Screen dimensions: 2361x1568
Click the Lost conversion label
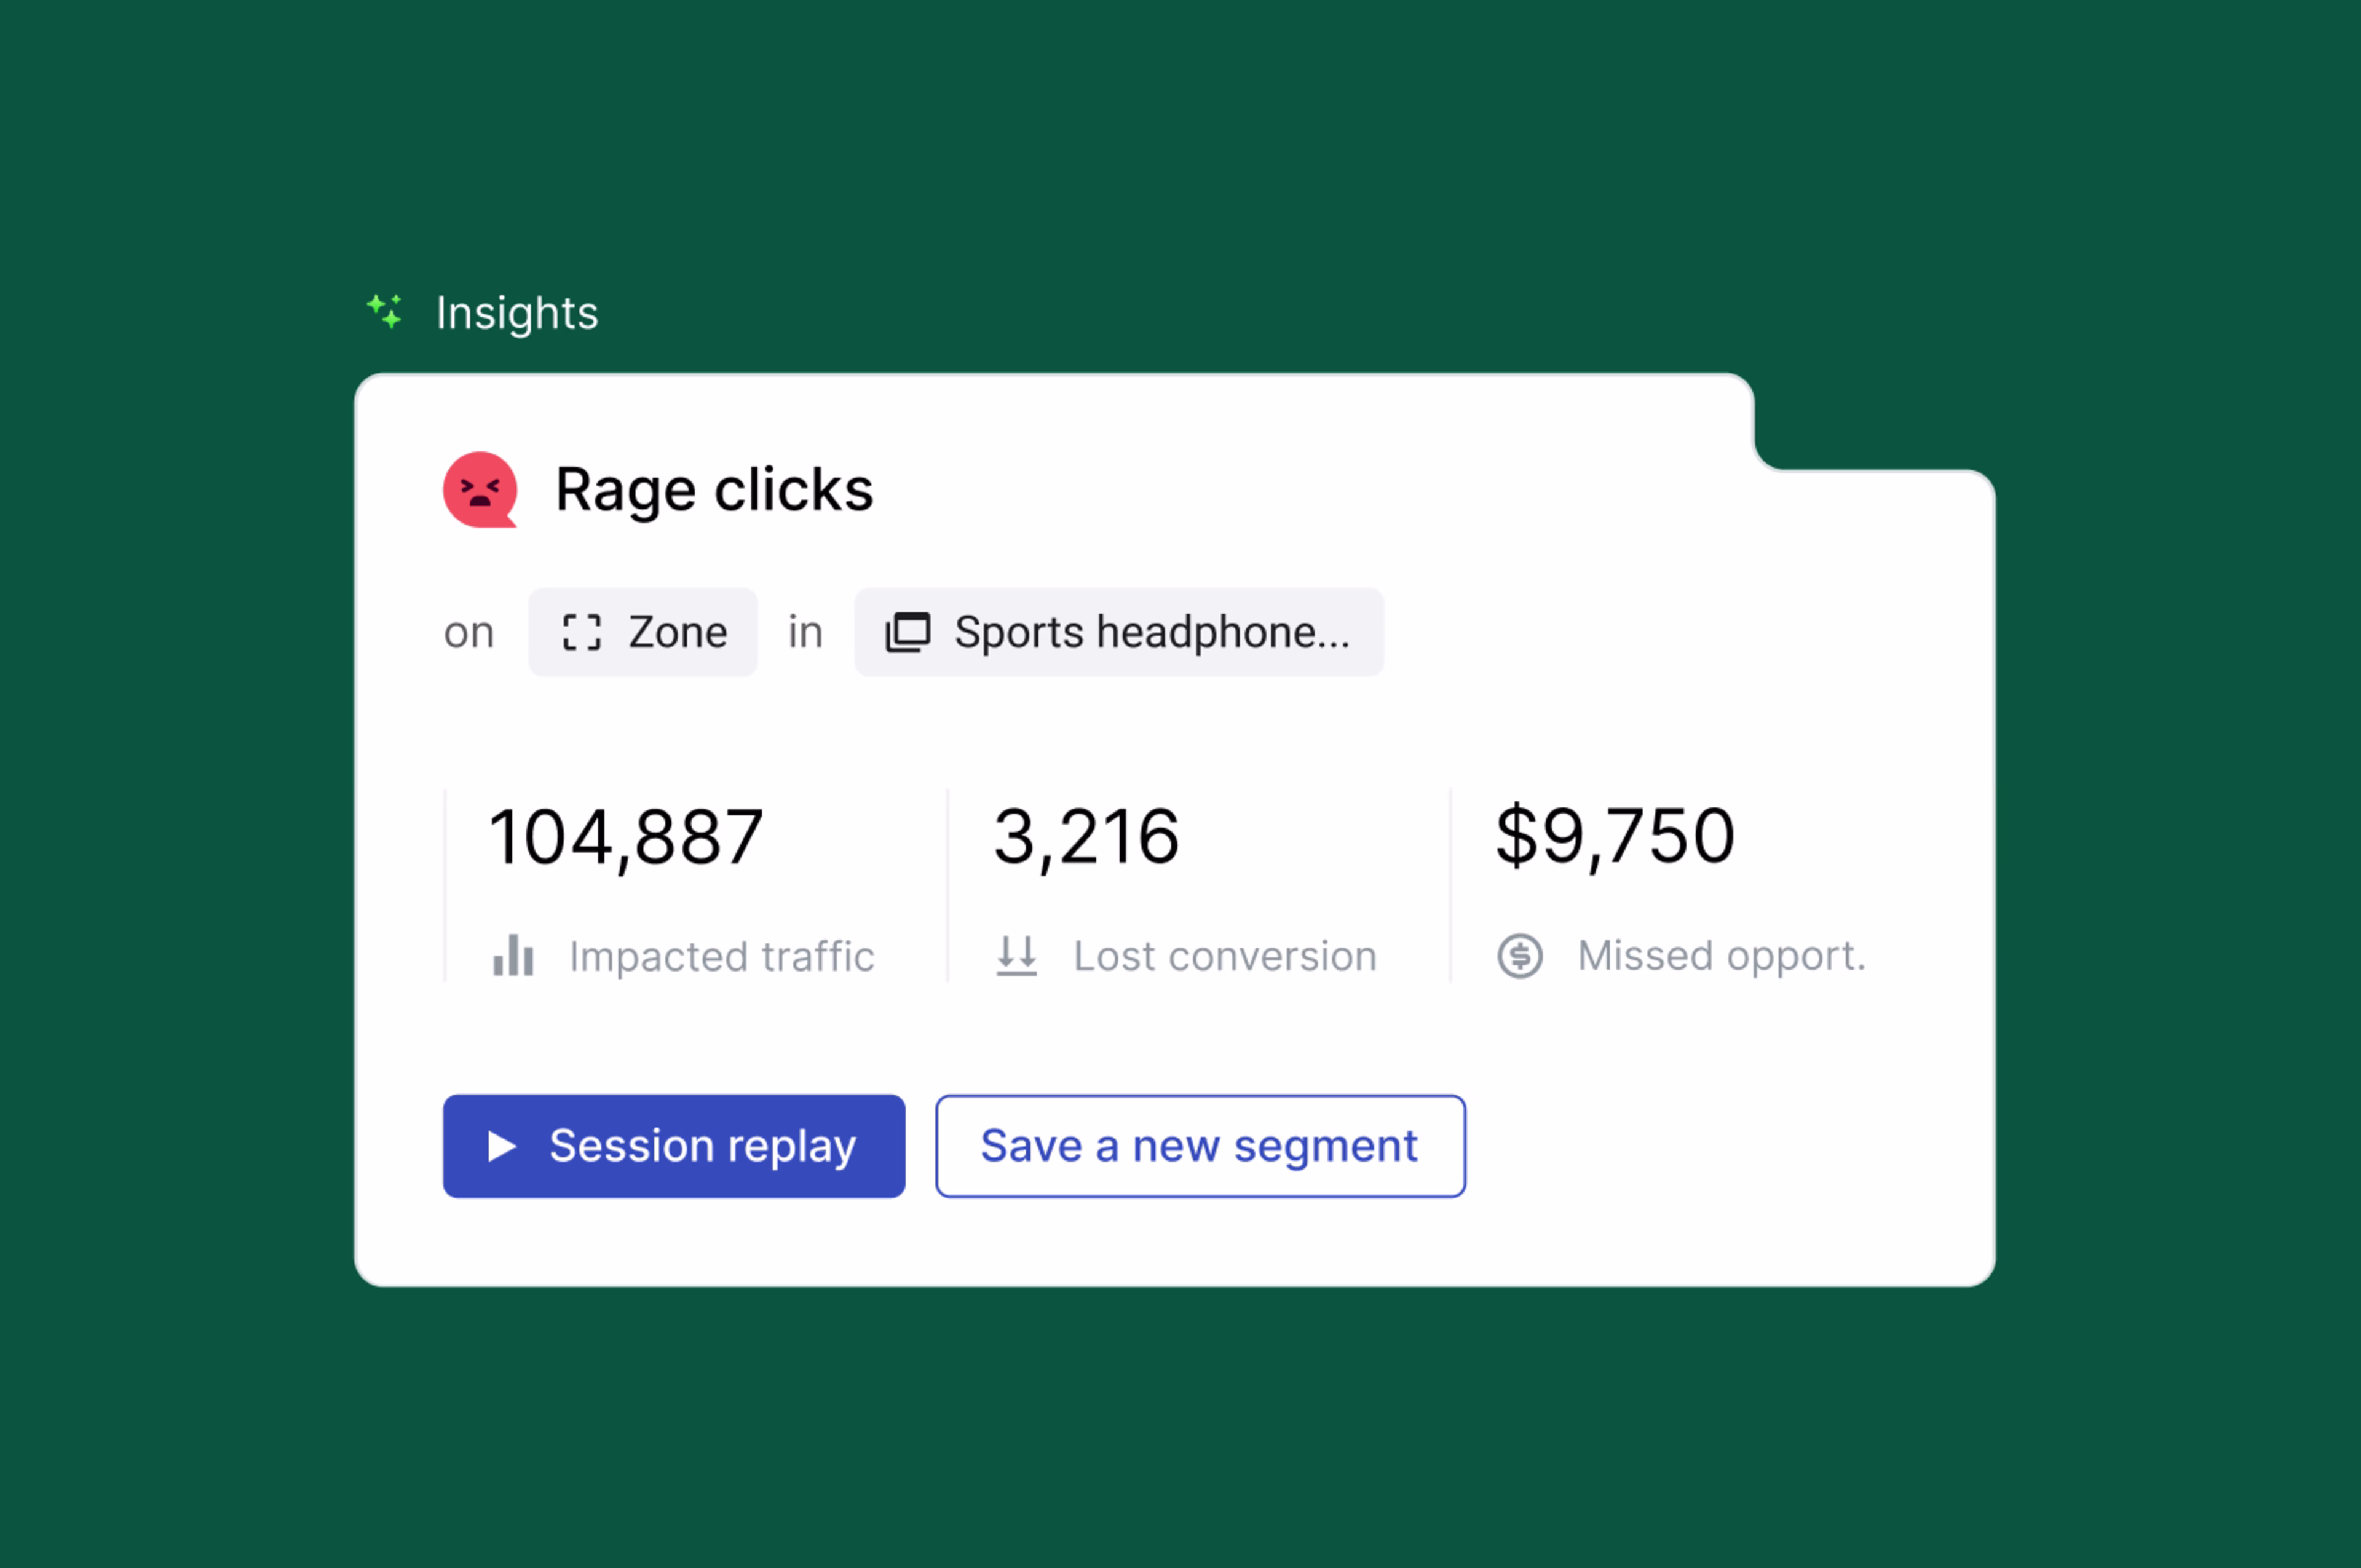(x=1225, y=956)
